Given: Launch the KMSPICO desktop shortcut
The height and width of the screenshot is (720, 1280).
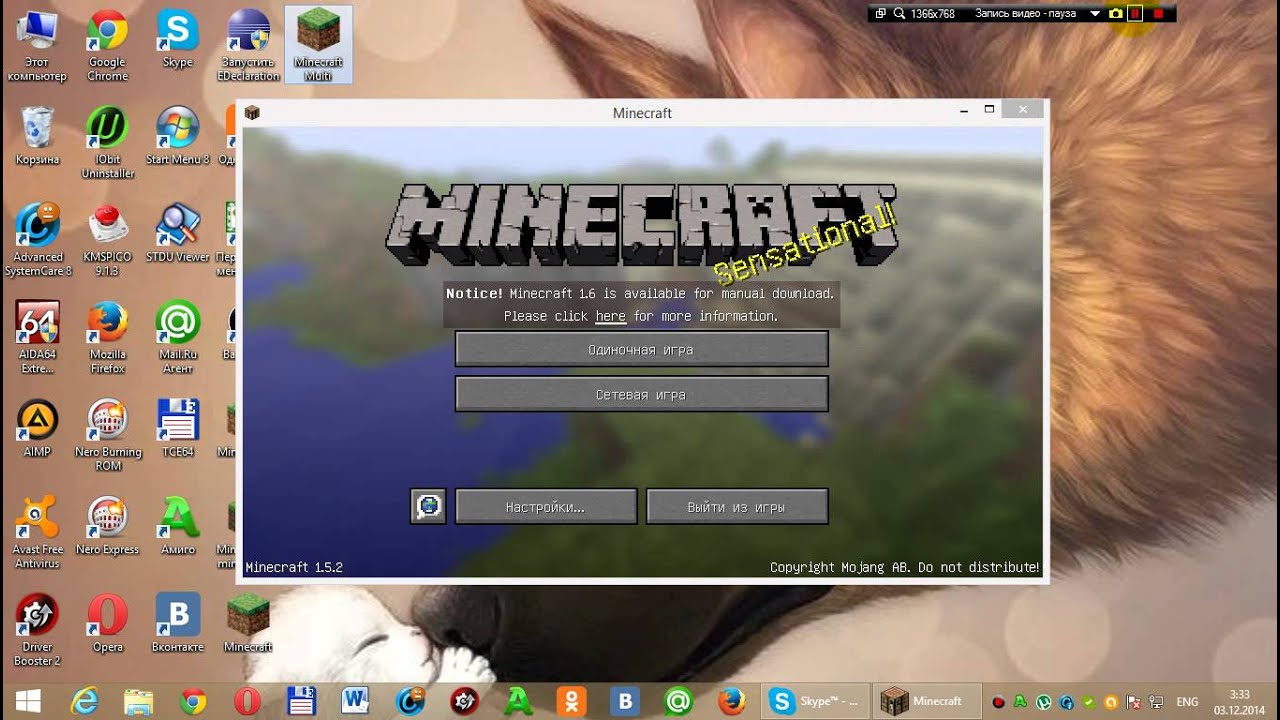Looking at the screenshot, I should [107, 240].
